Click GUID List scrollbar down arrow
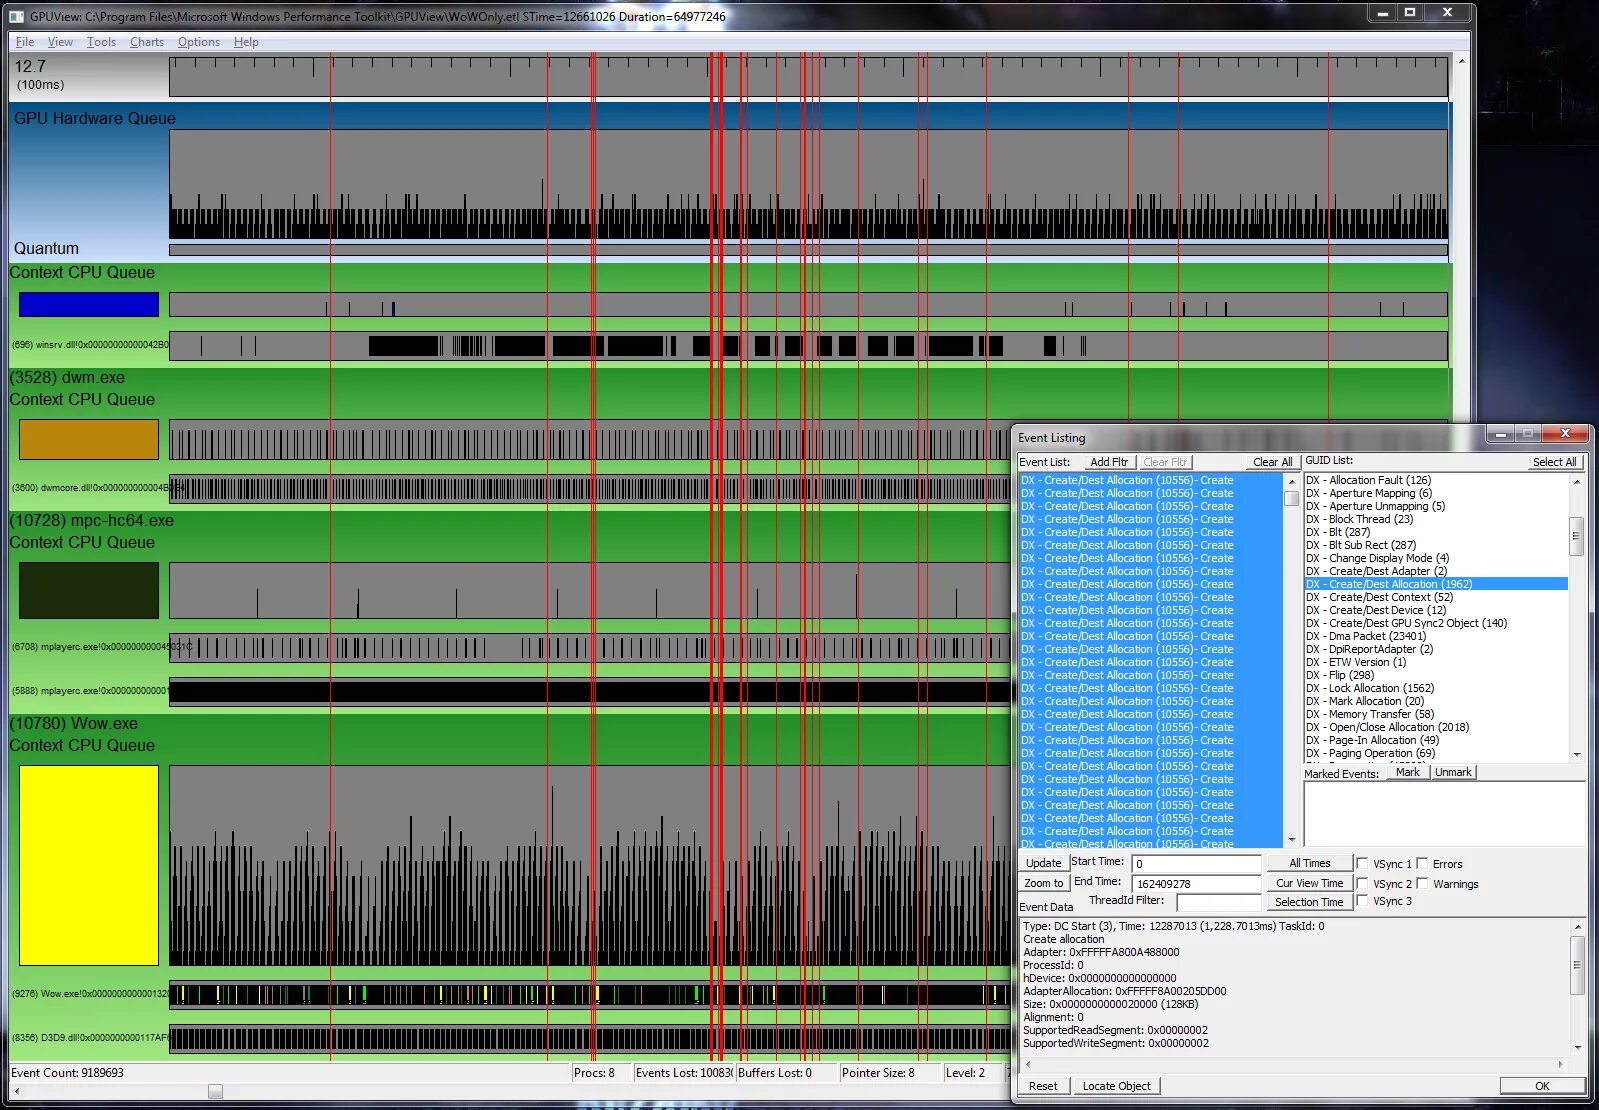This screenshot has width=1599, height=1110. pyautogui.click(x=1577, y=755)
